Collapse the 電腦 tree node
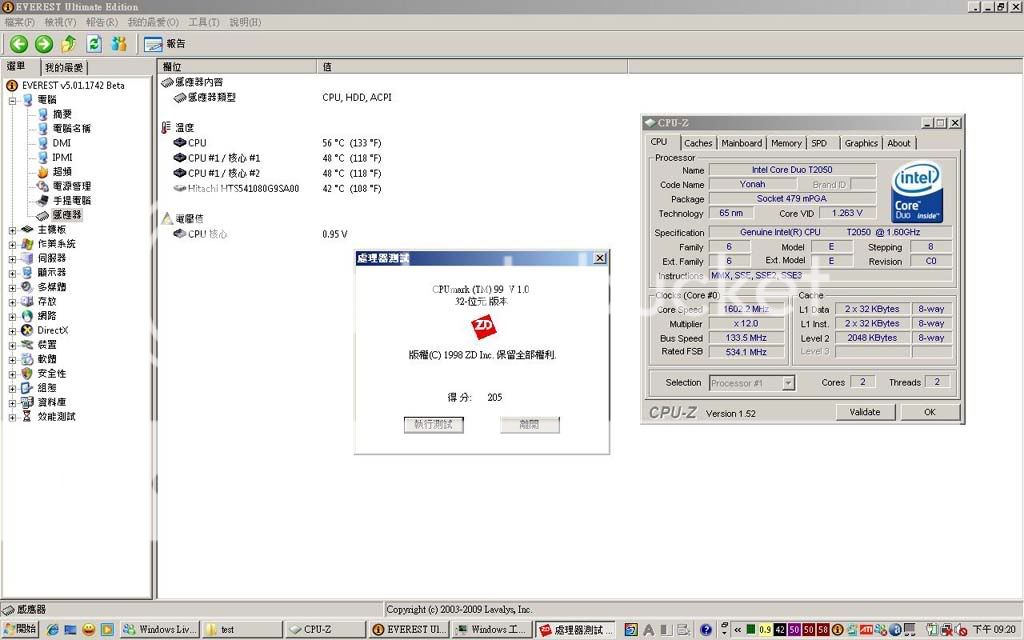This screenshot has width=1024, height=640. pyautogui.click(x=12, y=101)
